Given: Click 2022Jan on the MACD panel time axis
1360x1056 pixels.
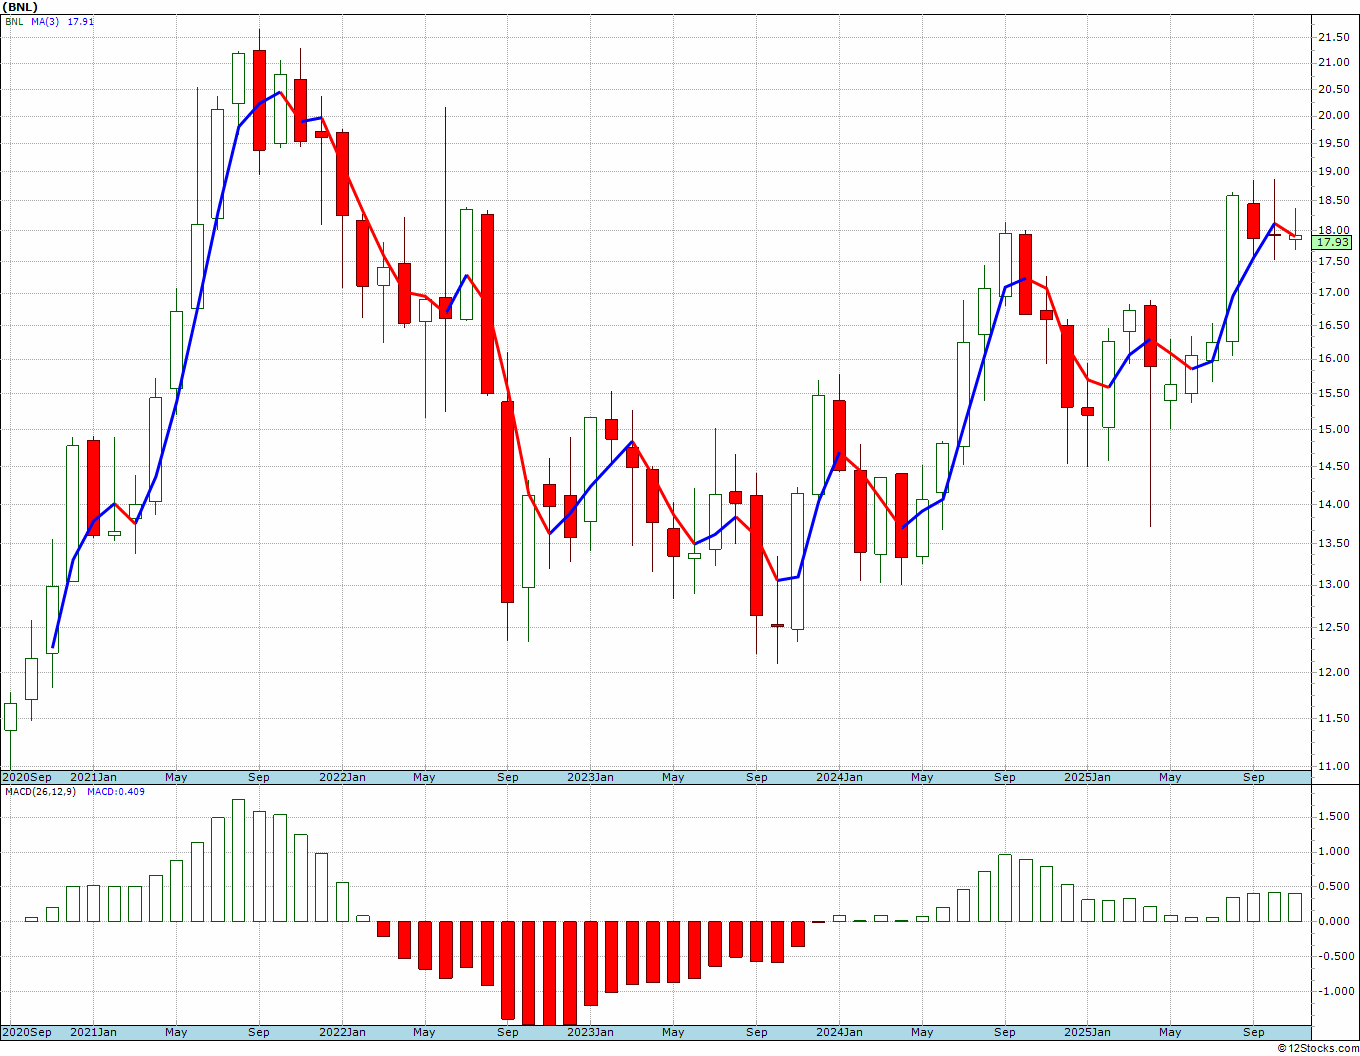Looking at the screenshot, I should point(342,1032).
